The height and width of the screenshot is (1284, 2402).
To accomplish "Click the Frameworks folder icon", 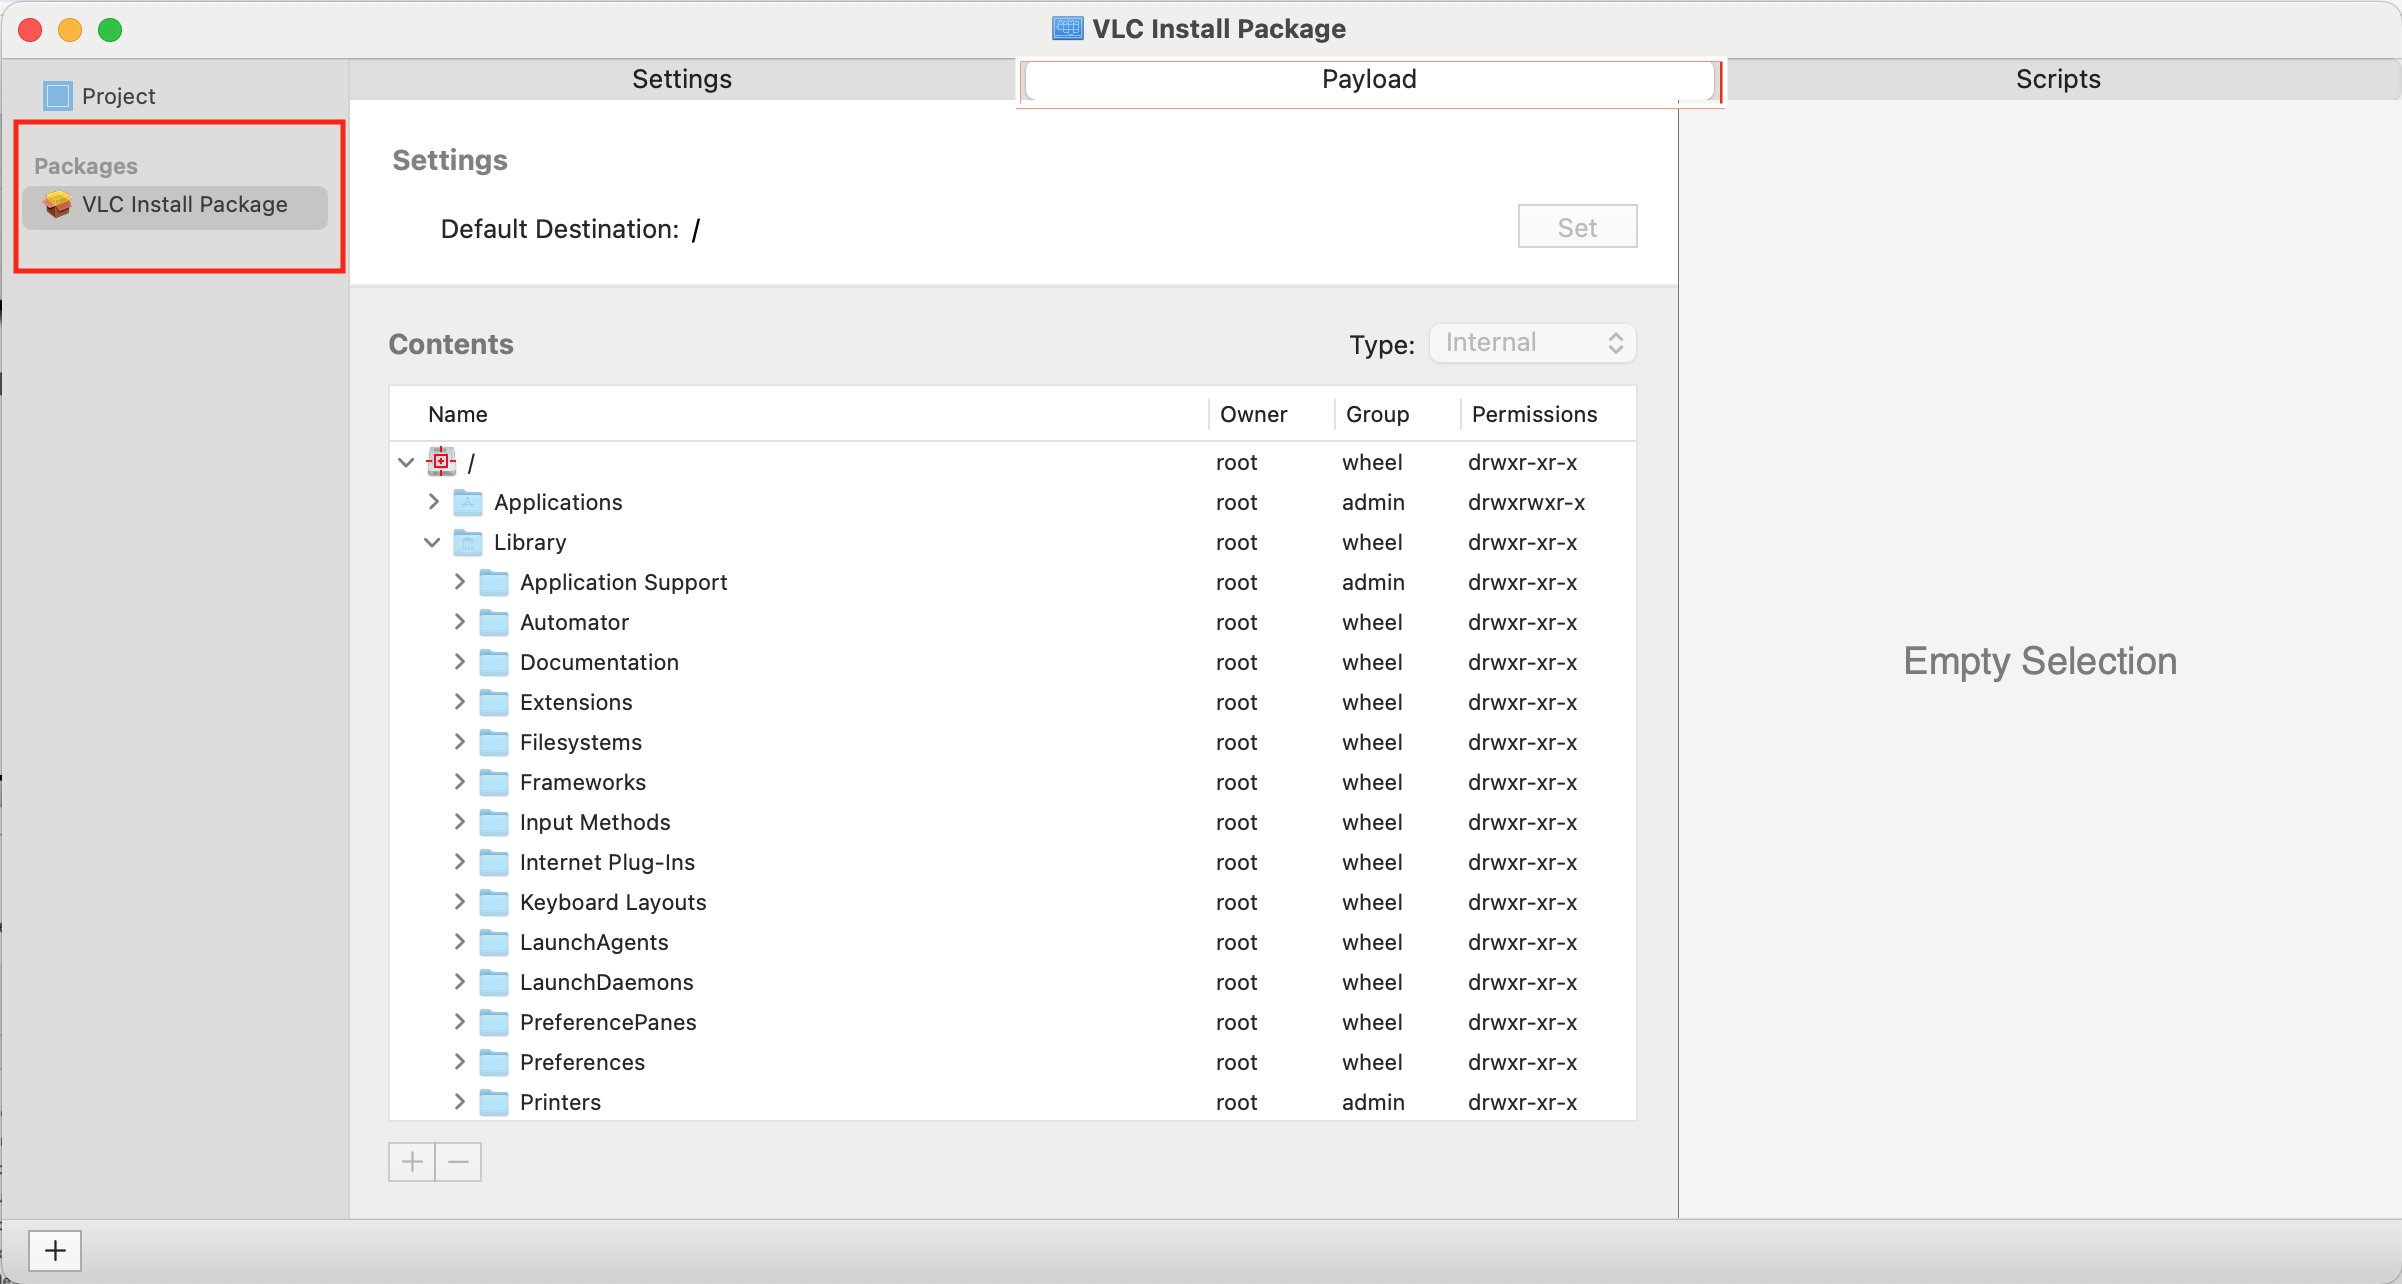I will 494,782.
